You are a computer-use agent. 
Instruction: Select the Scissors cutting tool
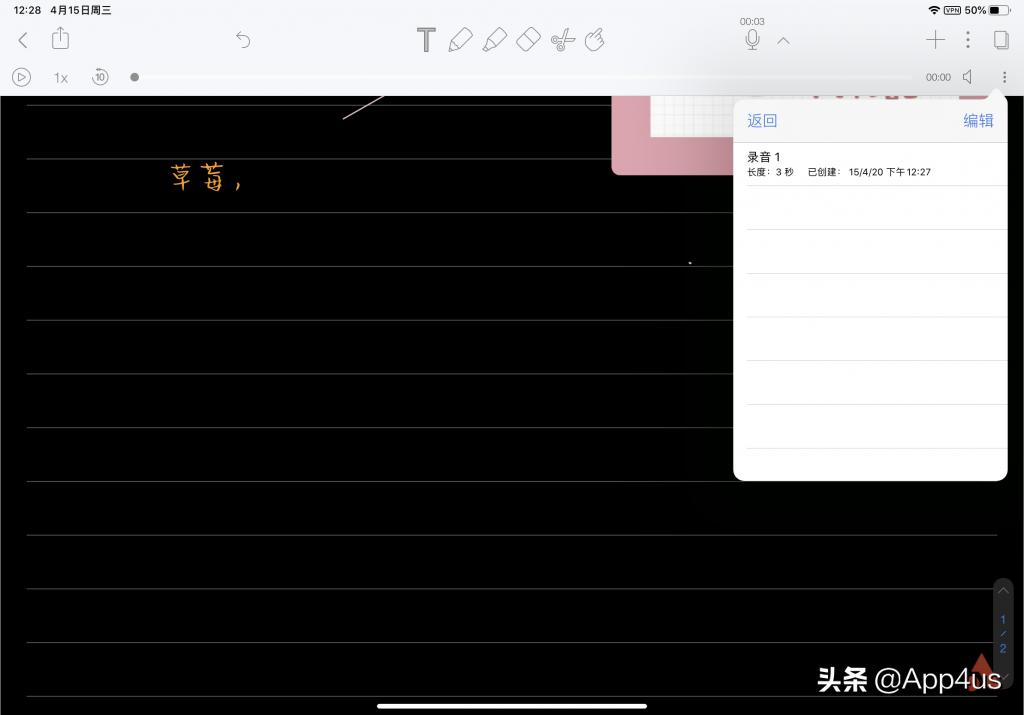pyautogui.click(x=561, y=39)
